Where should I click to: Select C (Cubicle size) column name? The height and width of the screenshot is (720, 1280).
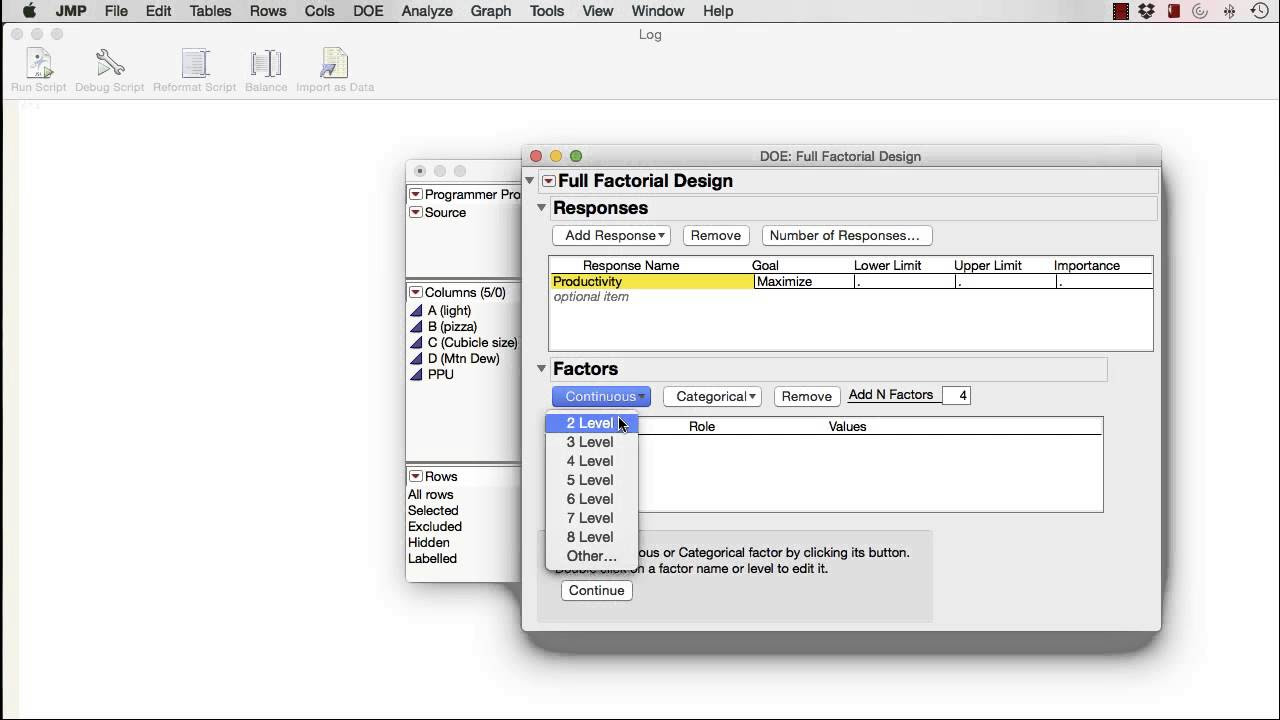(473, 343)
